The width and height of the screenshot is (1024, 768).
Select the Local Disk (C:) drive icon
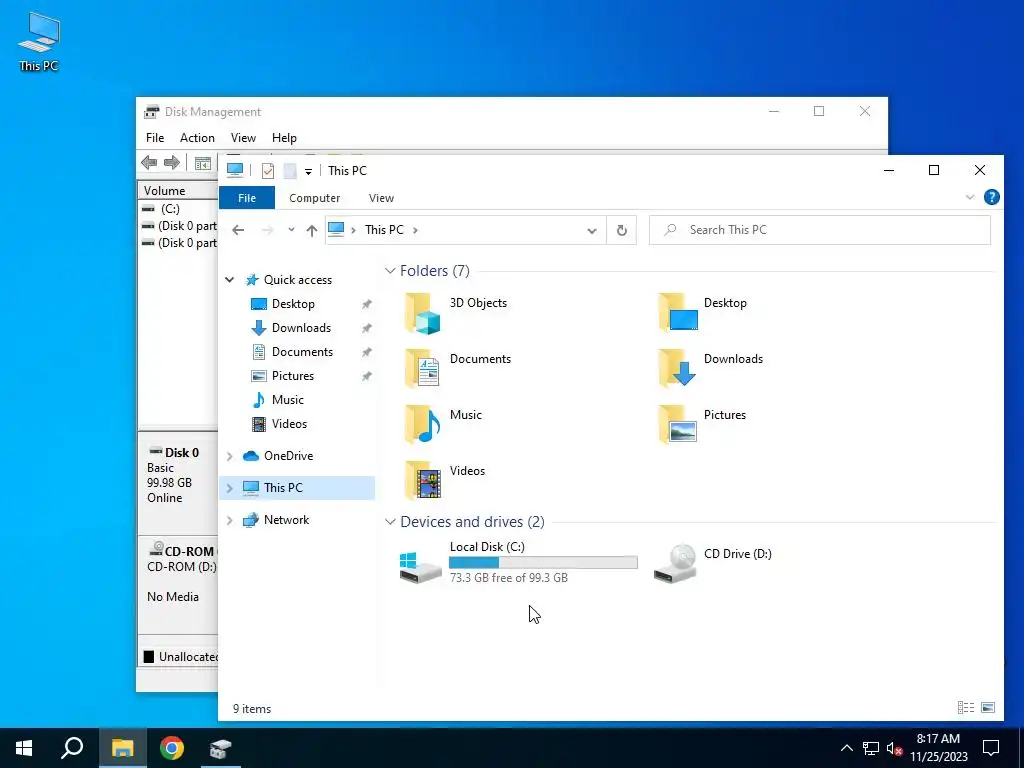tap(420, 565)
